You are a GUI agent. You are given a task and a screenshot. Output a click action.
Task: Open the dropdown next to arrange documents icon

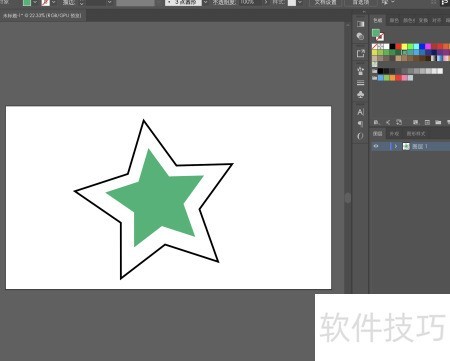[393, 3]
